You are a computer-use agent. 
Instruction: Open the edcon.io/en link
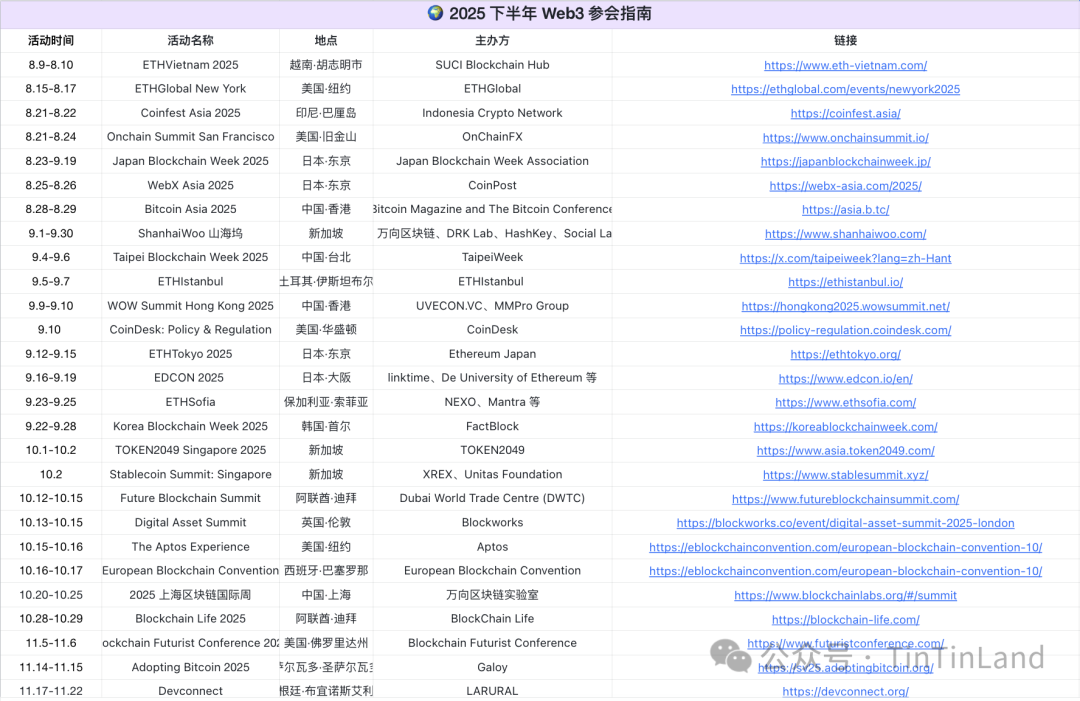(845, 379)
